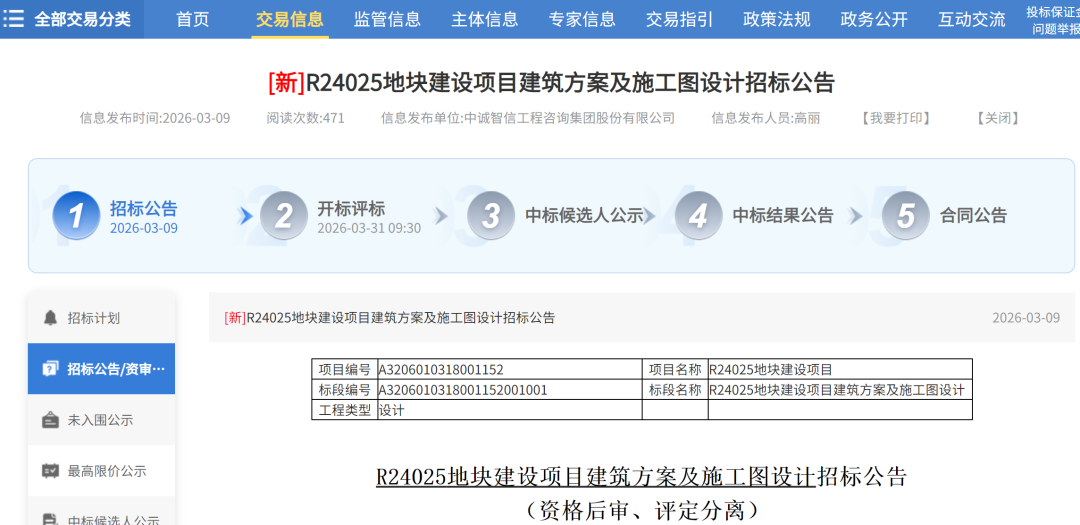Click the 标段编号 label cell

344,390
